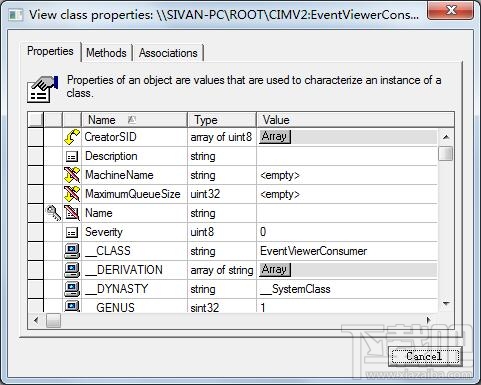The image size is (481, 385).
Task: Click the __DERIVATION system property computer icon
Action: click(x=72, y=270)
